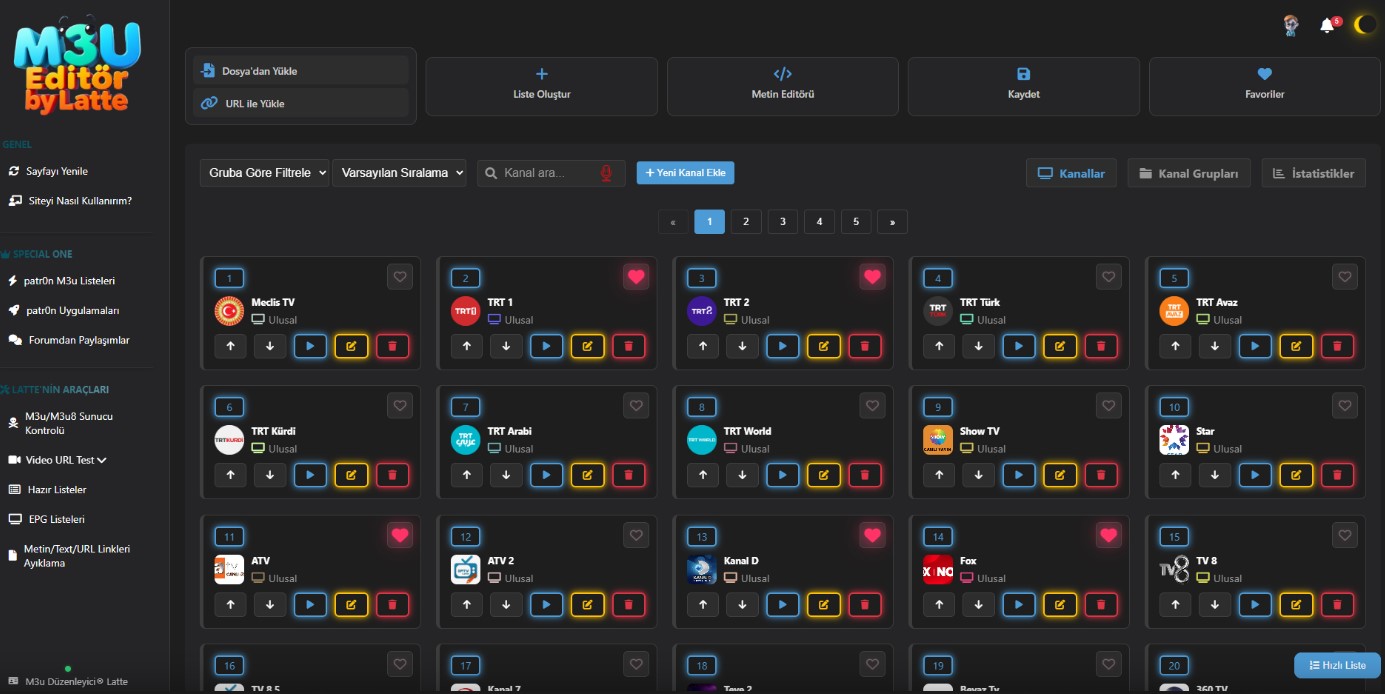Delete the TV 8 channel
This screenshot has width=1385, height=694.
coord(1337,604)
